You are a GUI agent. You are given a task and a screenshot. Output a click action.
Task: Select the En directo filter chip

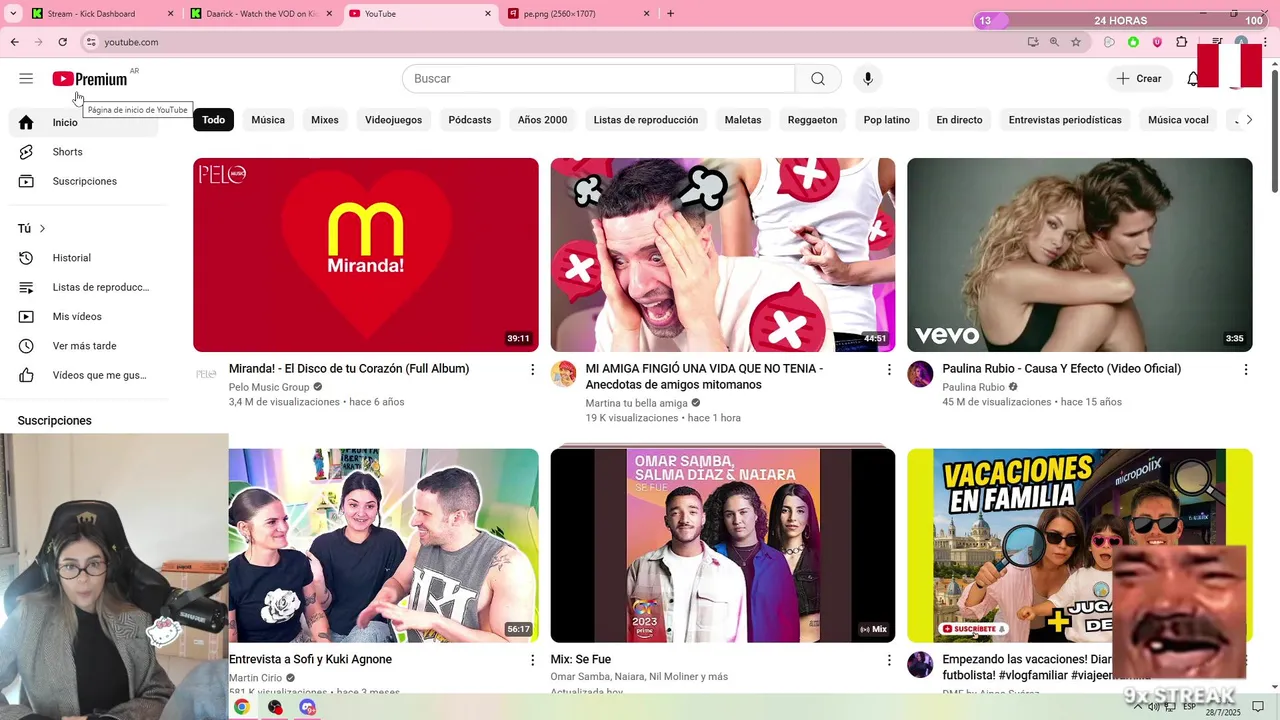tap(959, 120)
